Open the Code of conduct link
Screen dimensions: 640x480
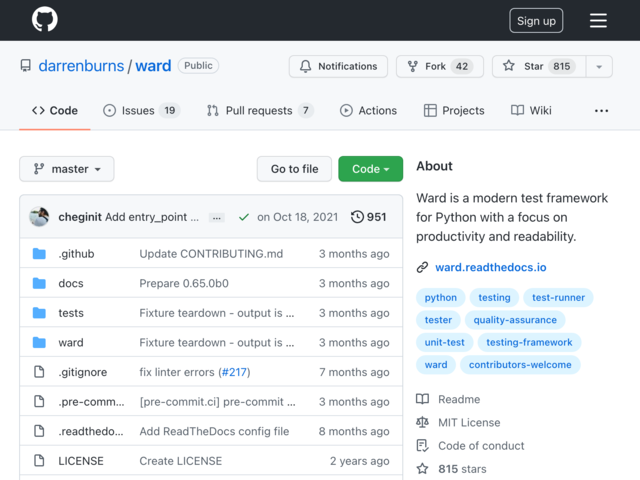pyautogui.click(x=470, y=446)
